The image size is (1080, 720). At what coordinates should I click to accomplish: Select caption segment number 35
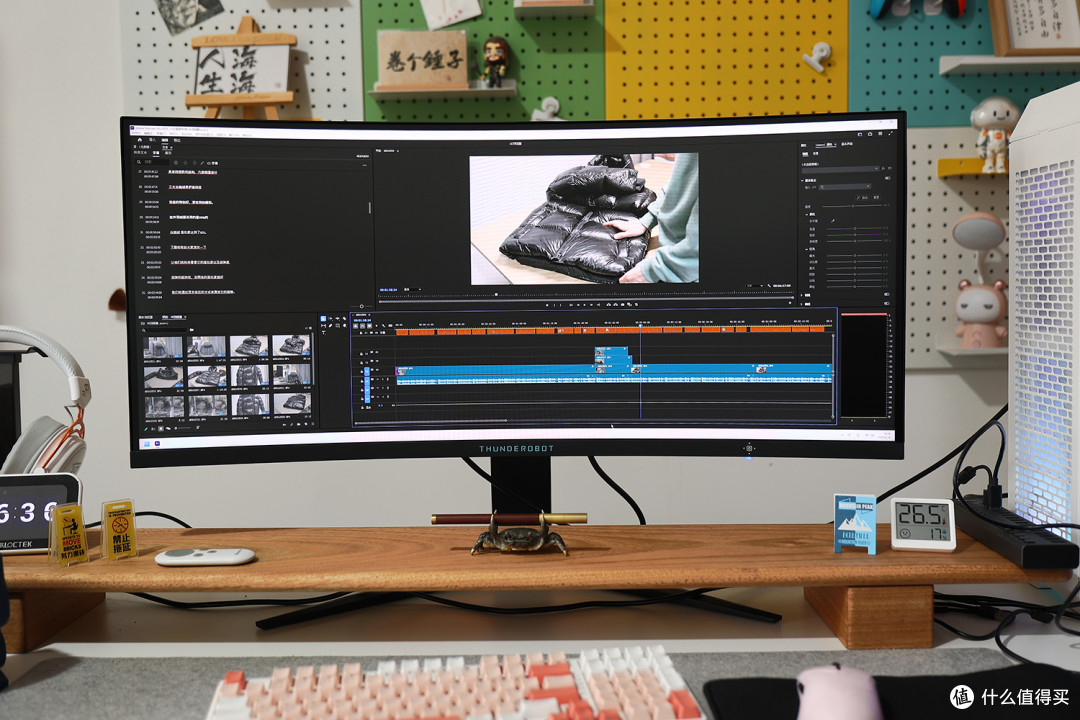click(187, 292)
